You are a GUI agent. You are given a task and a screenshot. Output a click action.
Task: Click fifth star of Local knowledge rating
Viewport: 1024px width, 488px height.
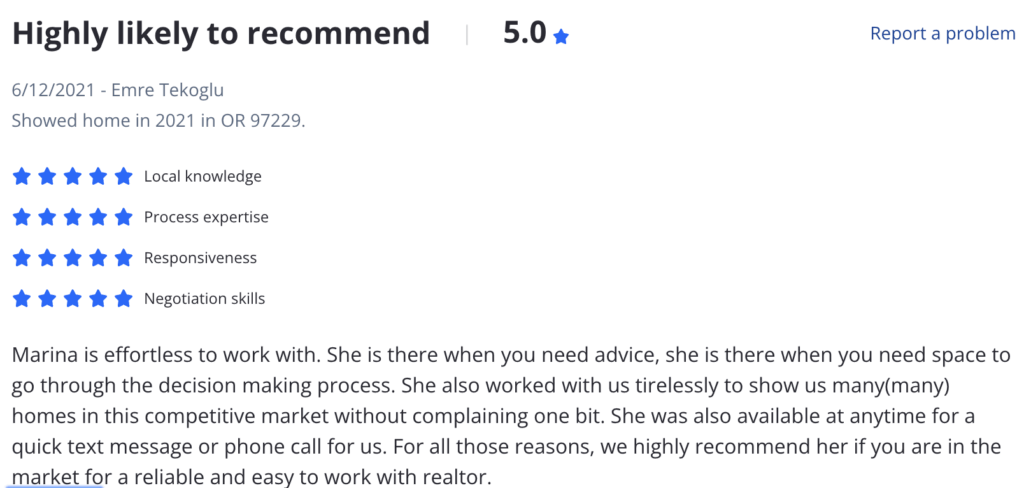pos(123,176)
